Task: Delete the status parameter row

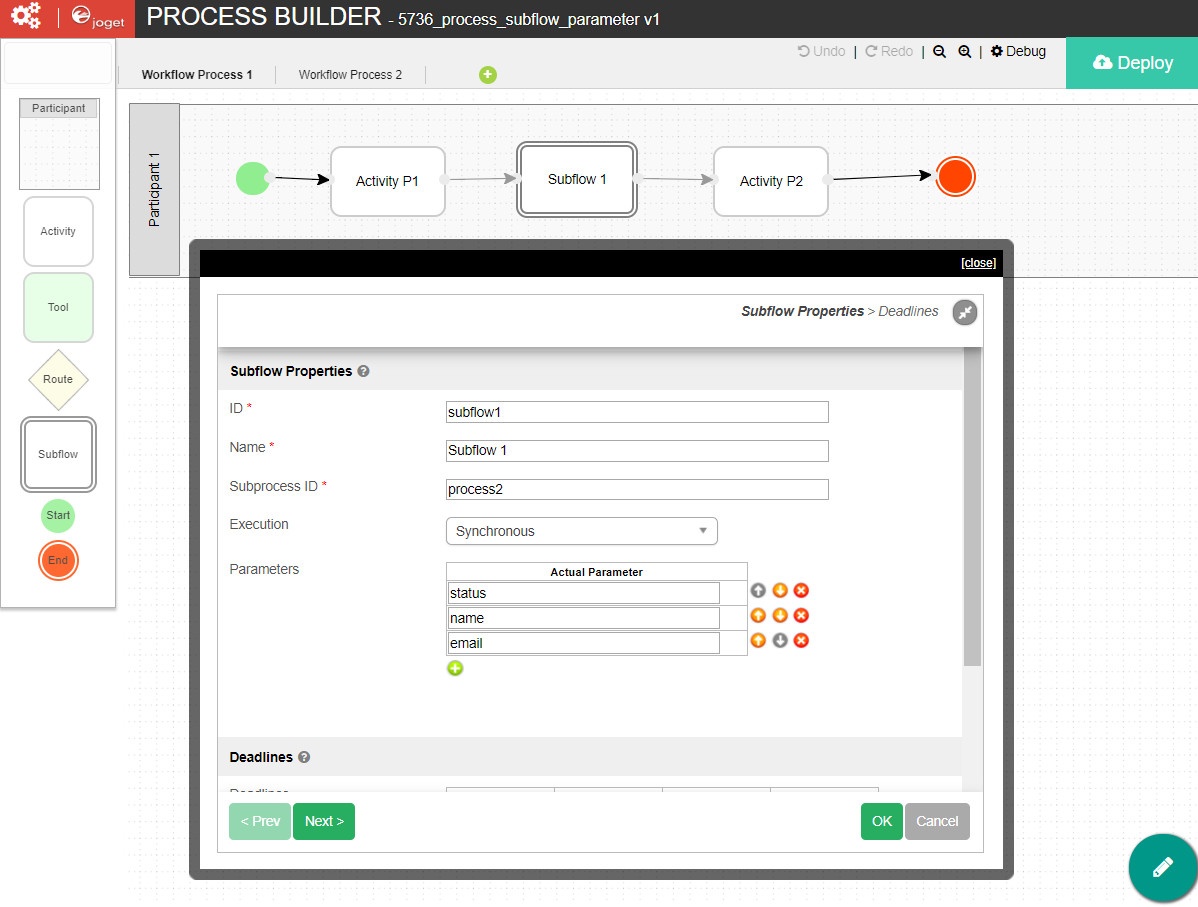Action: click(801, 591)
